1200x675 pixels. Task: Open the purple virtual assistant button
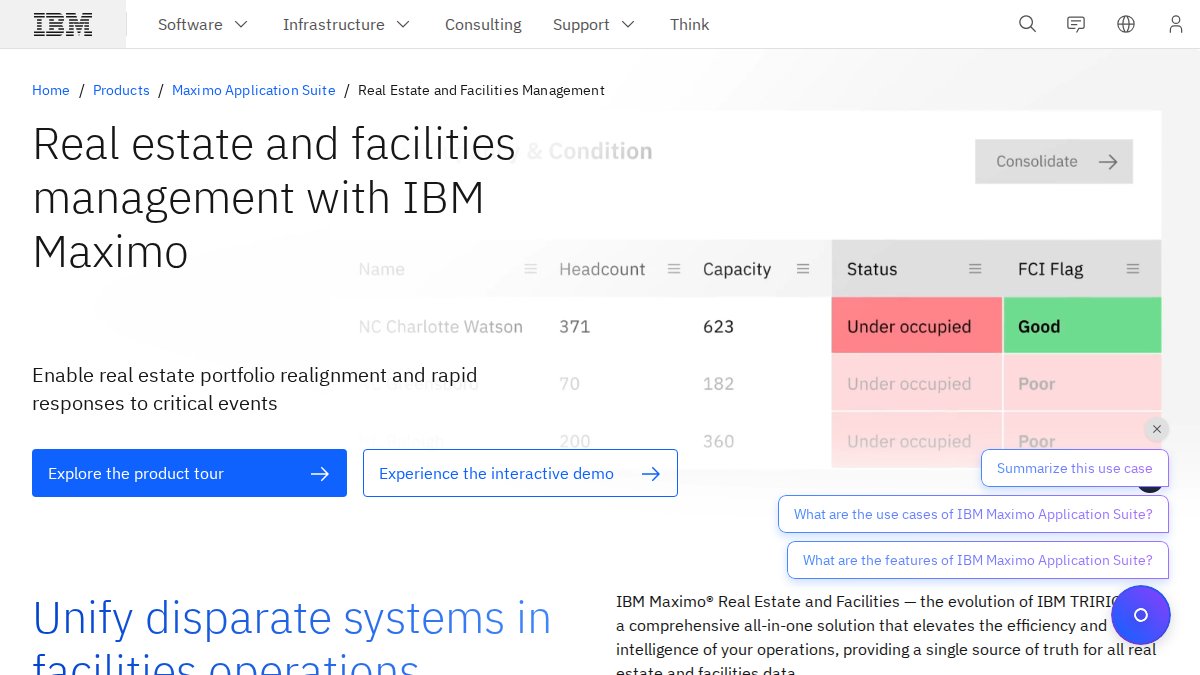pos(1140,615)
